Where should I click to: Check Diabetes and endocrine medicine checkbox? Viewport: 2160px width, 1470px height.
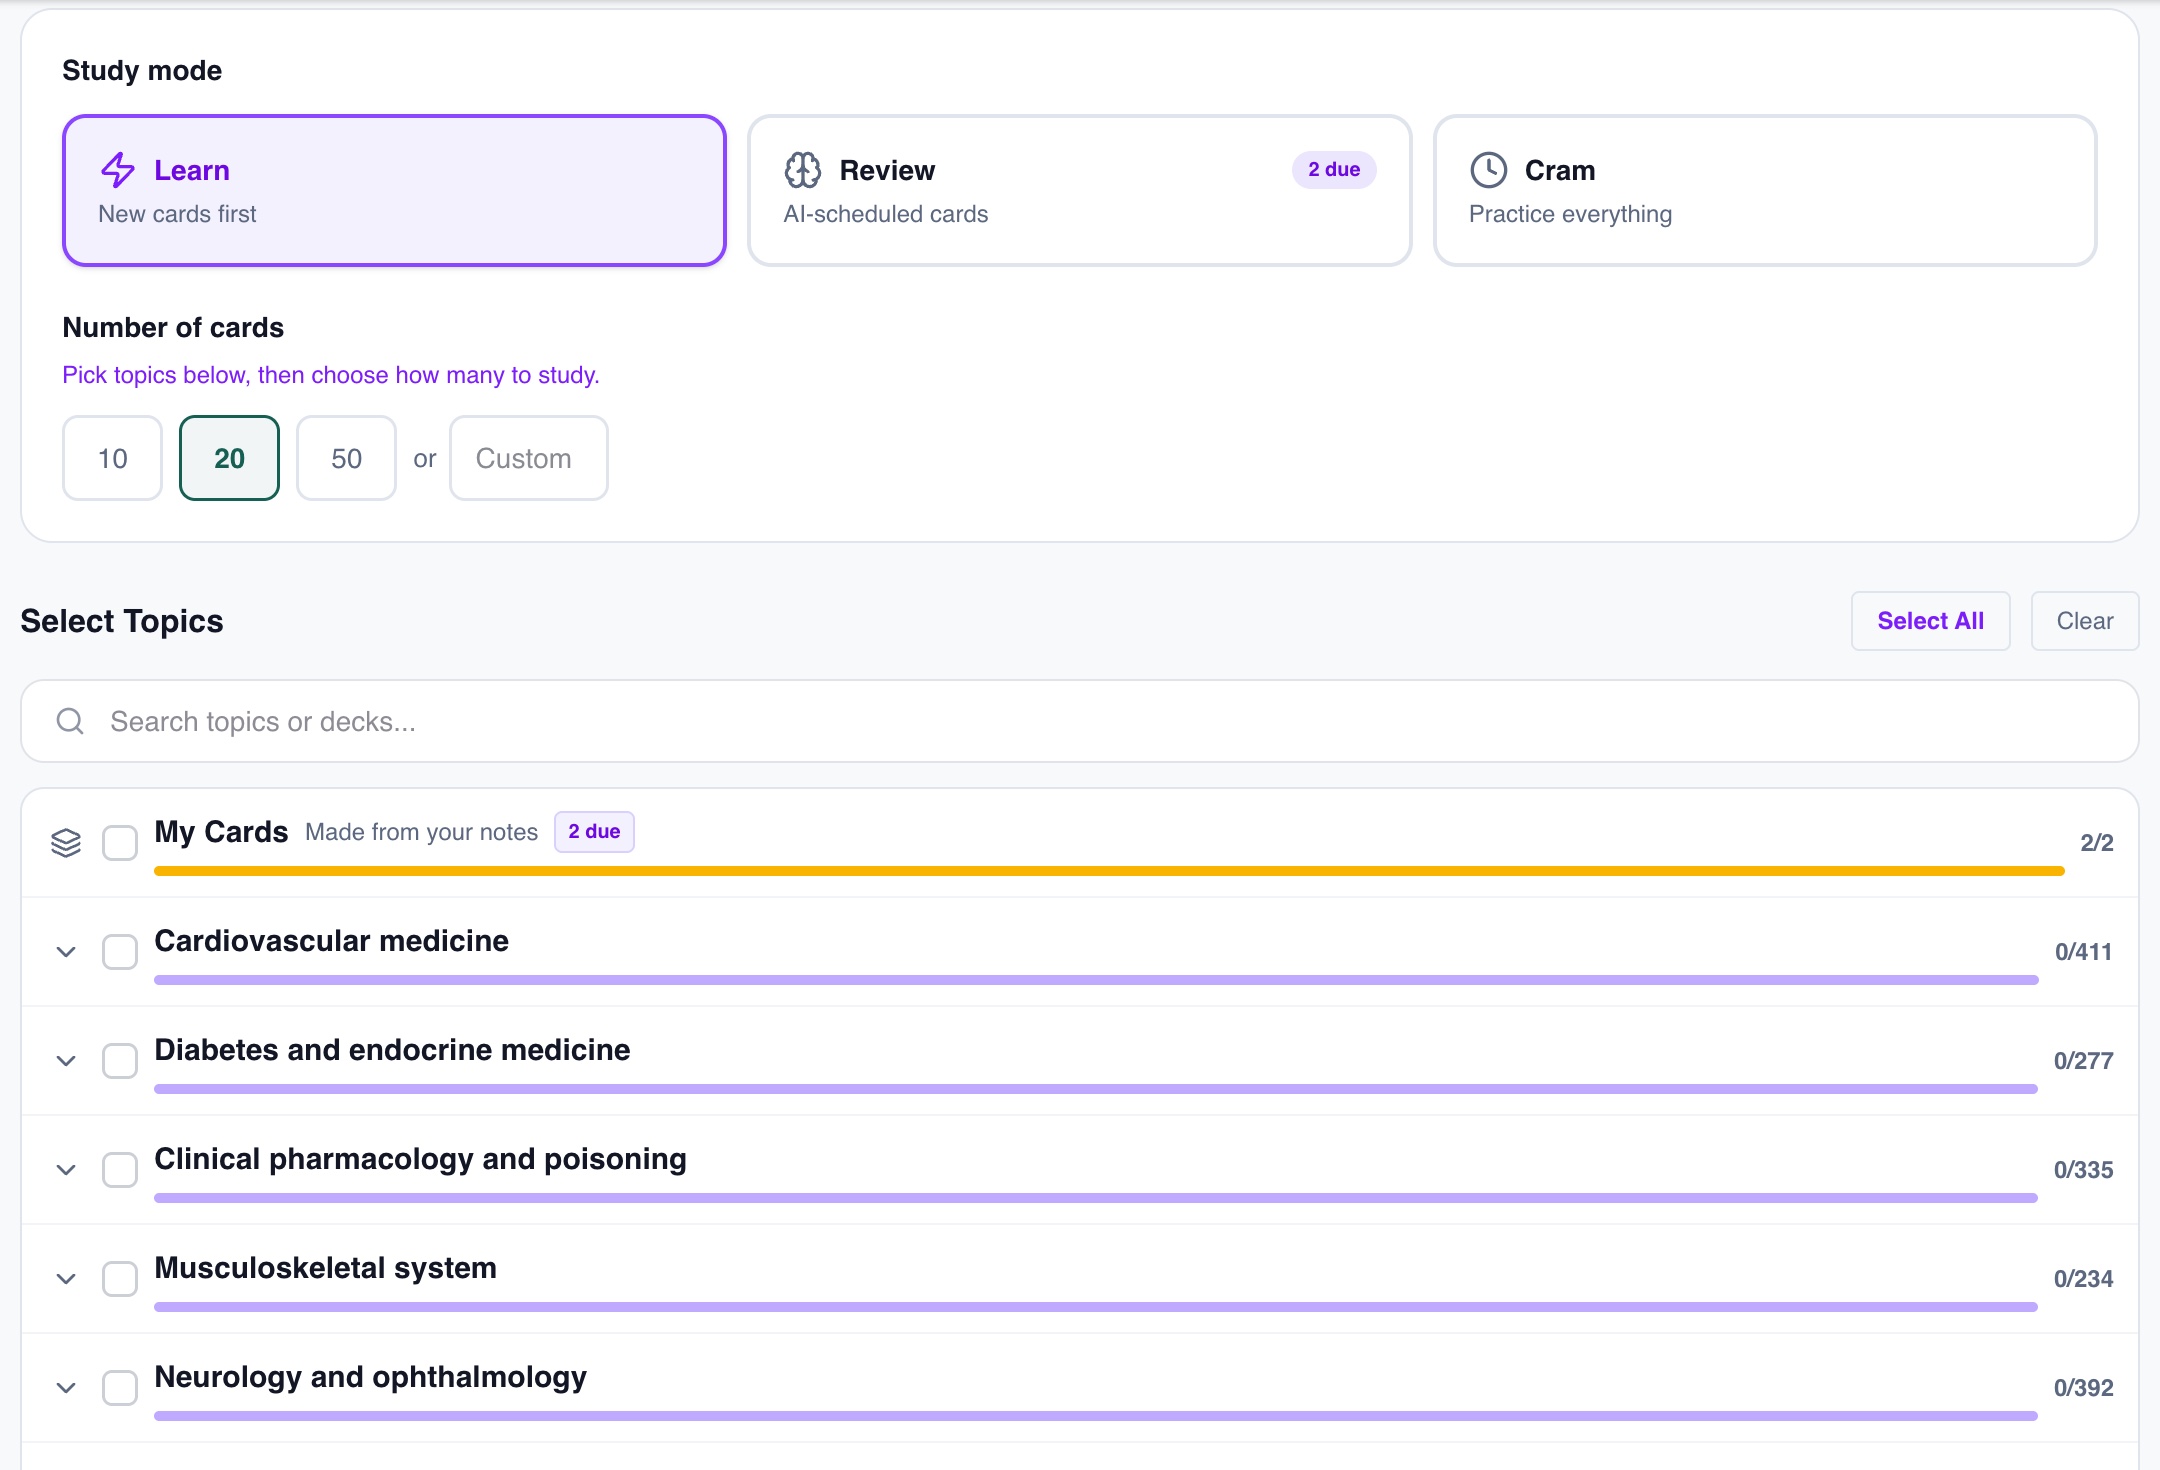pyautogui.click(x=120, y=1061)
